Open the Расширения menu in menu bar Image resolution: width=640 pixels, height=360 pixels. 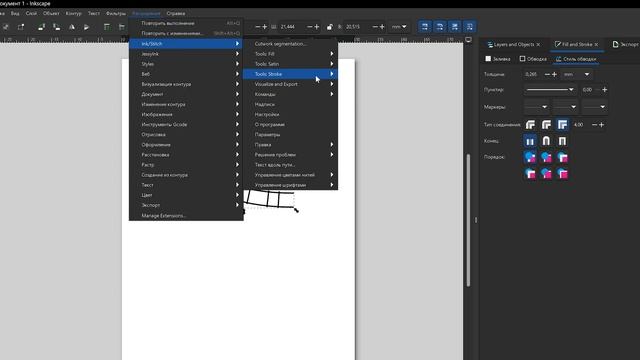(x=146, y=13)
